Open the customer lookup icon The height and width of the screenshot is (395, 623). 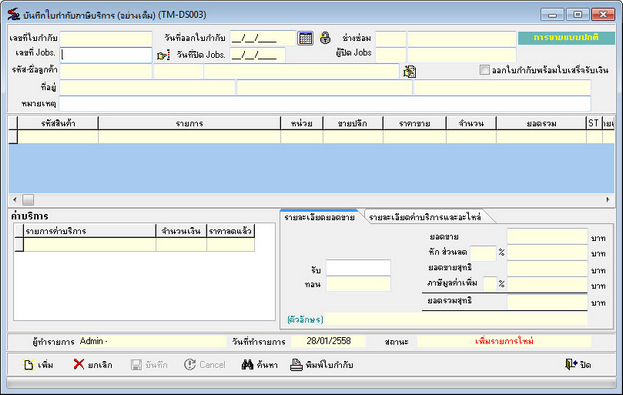[409, 72]
